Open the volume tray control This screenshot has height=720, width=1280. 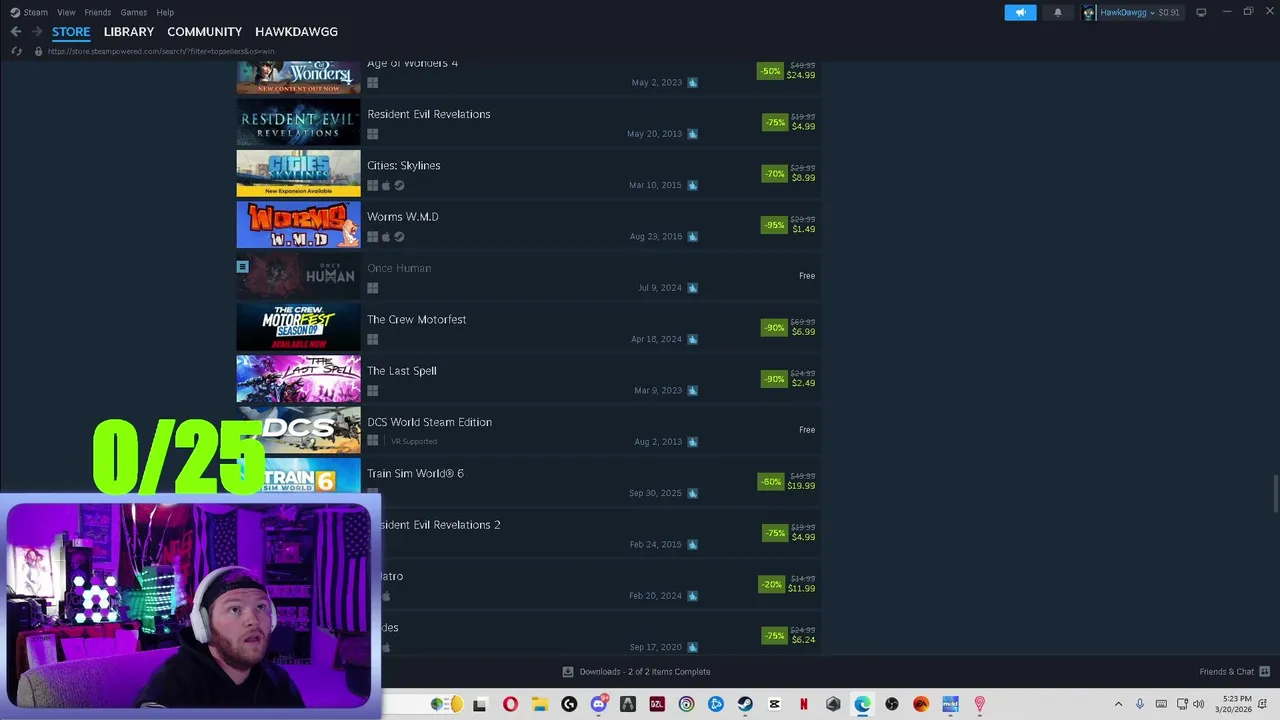pyautogui.click(x=1198, y=704)
